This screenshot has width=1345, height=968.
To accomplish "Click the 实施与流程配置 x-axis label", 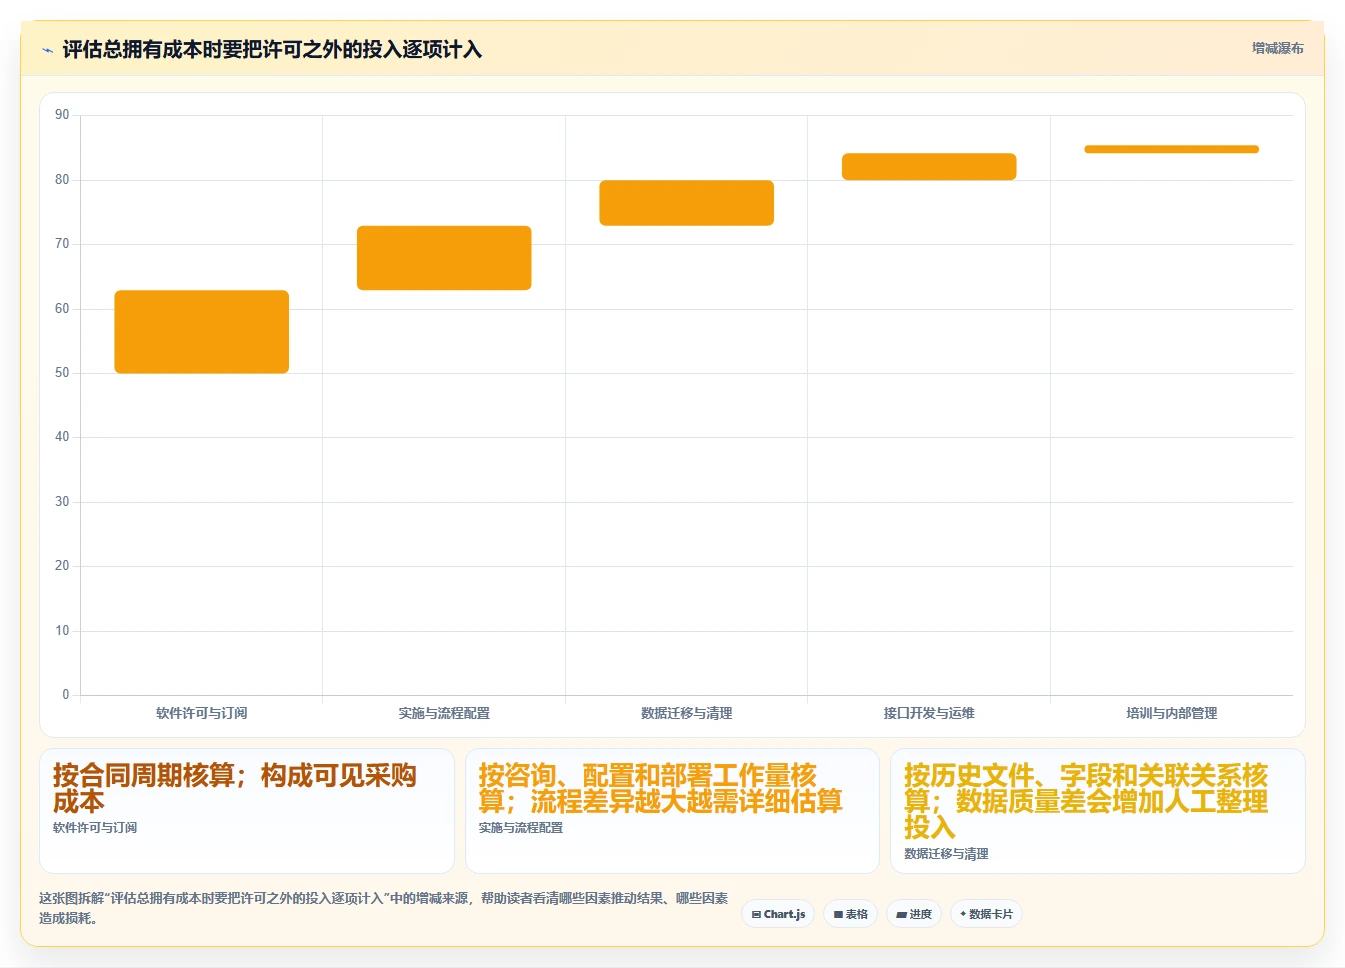I will pos(444,713).
